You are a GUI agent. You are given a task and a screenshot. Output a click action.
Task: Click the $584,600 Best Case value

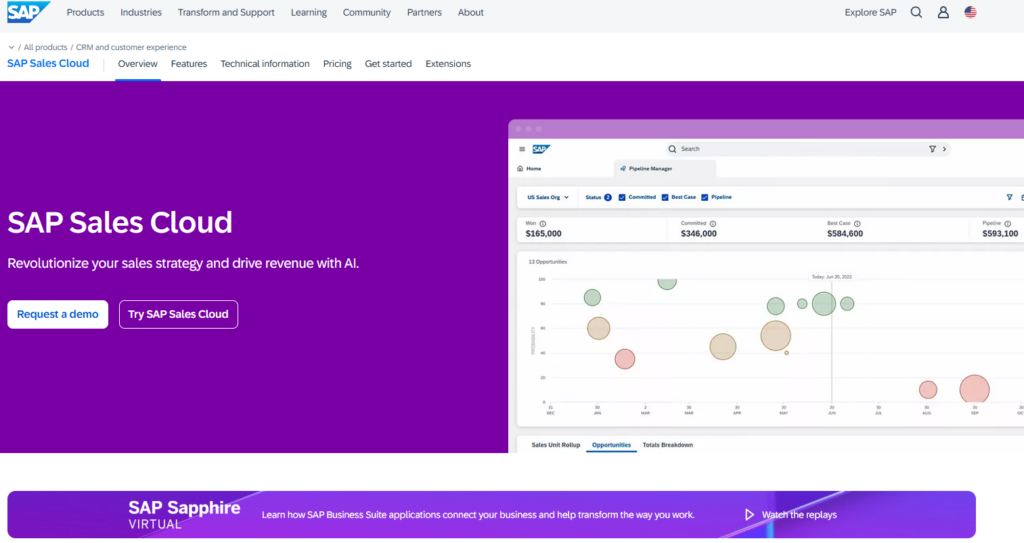click(845, 234)
